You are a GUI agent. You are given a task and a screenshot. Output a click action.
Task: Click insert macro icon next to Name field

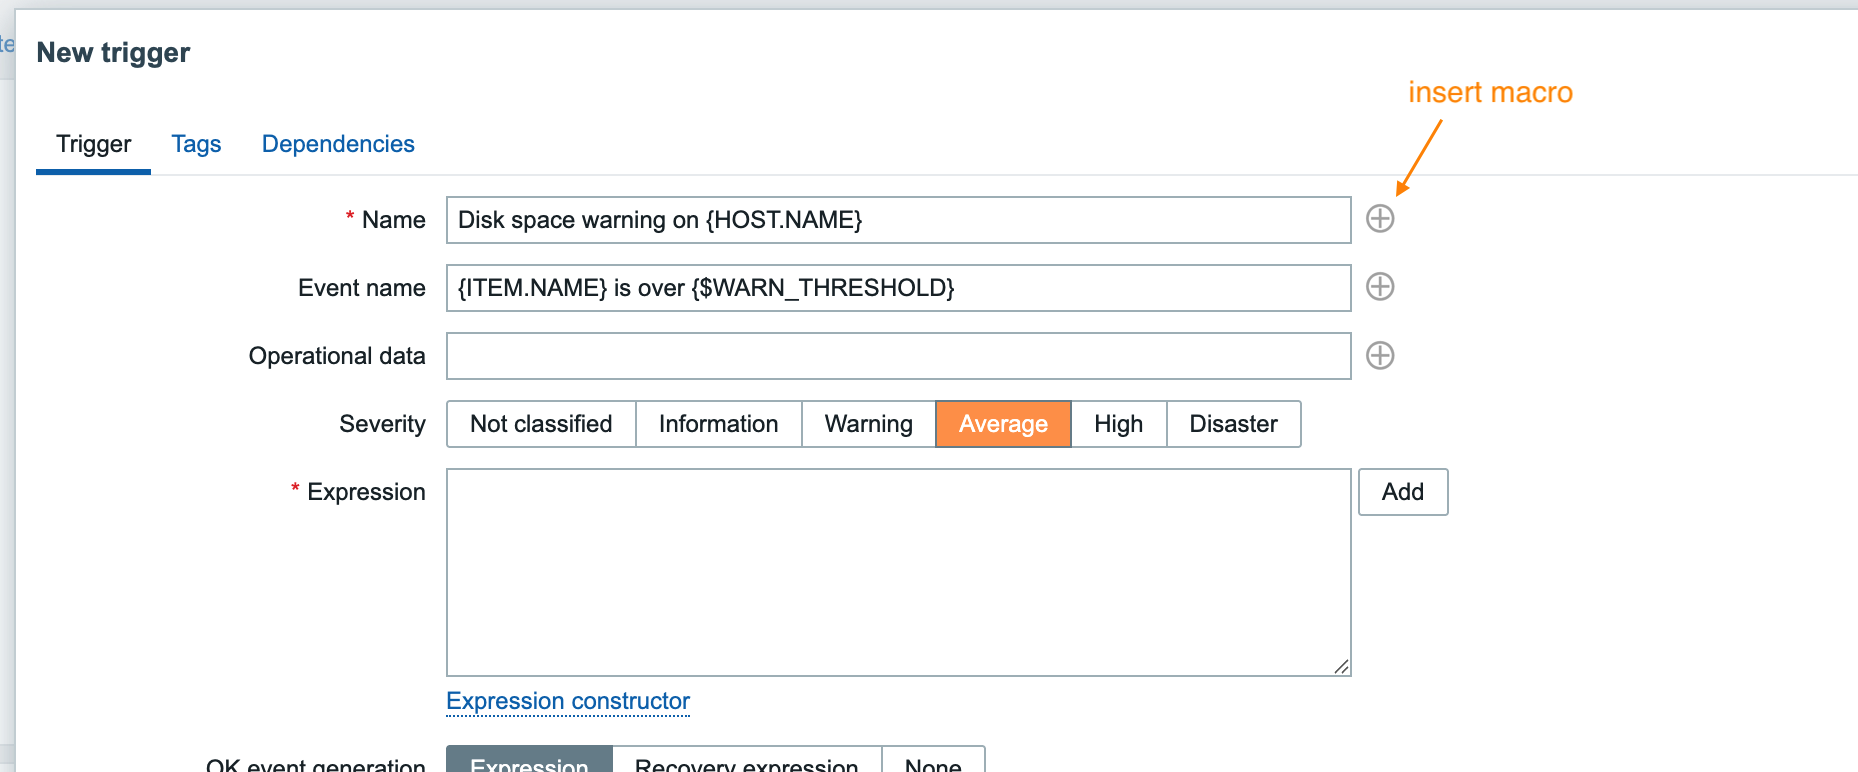[1380, 219]
